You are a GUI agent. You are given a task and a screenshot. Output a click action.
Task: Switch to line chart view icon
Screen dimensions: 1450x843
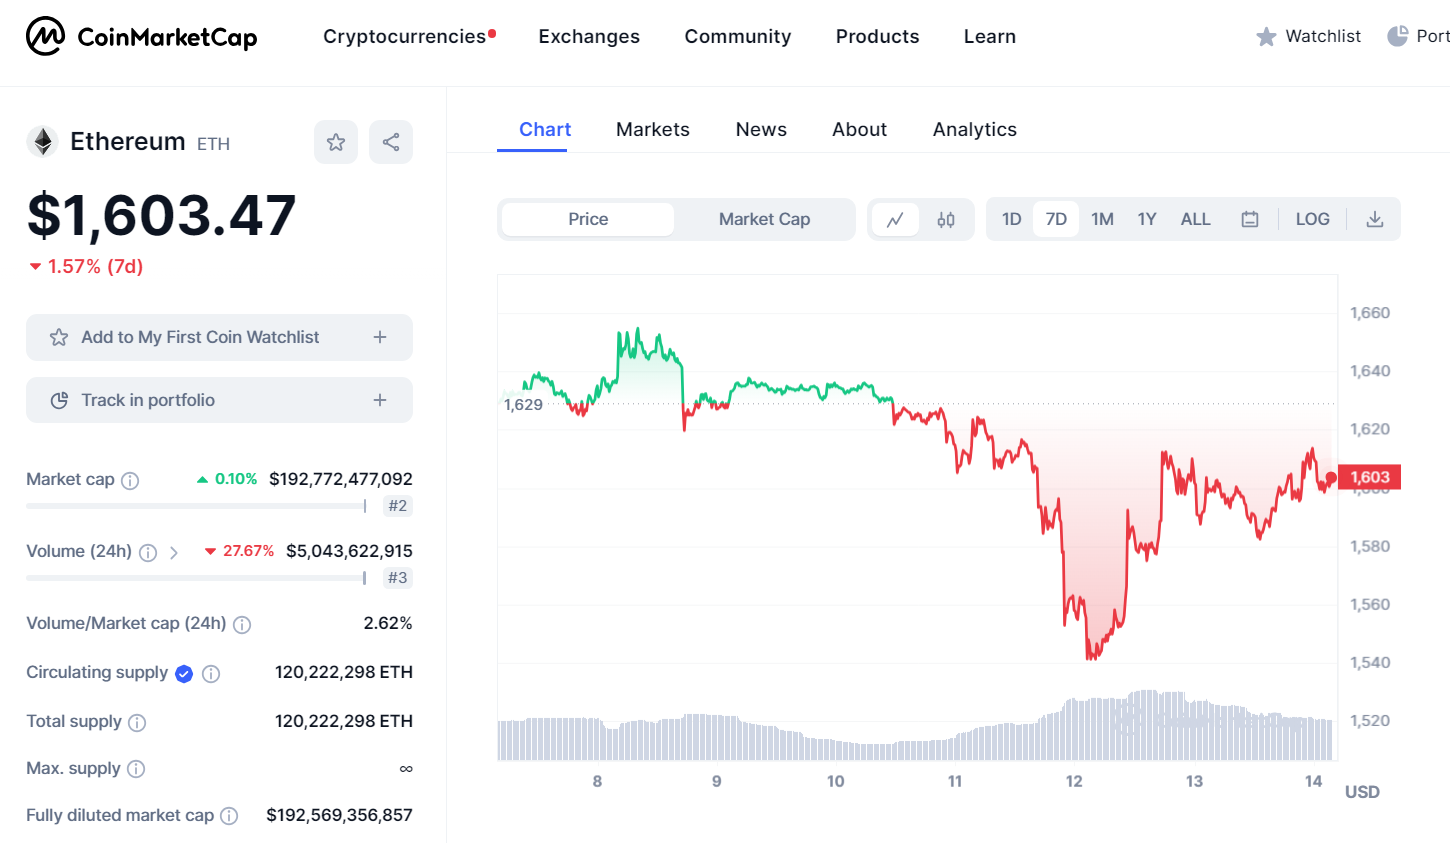pos(895,219)
